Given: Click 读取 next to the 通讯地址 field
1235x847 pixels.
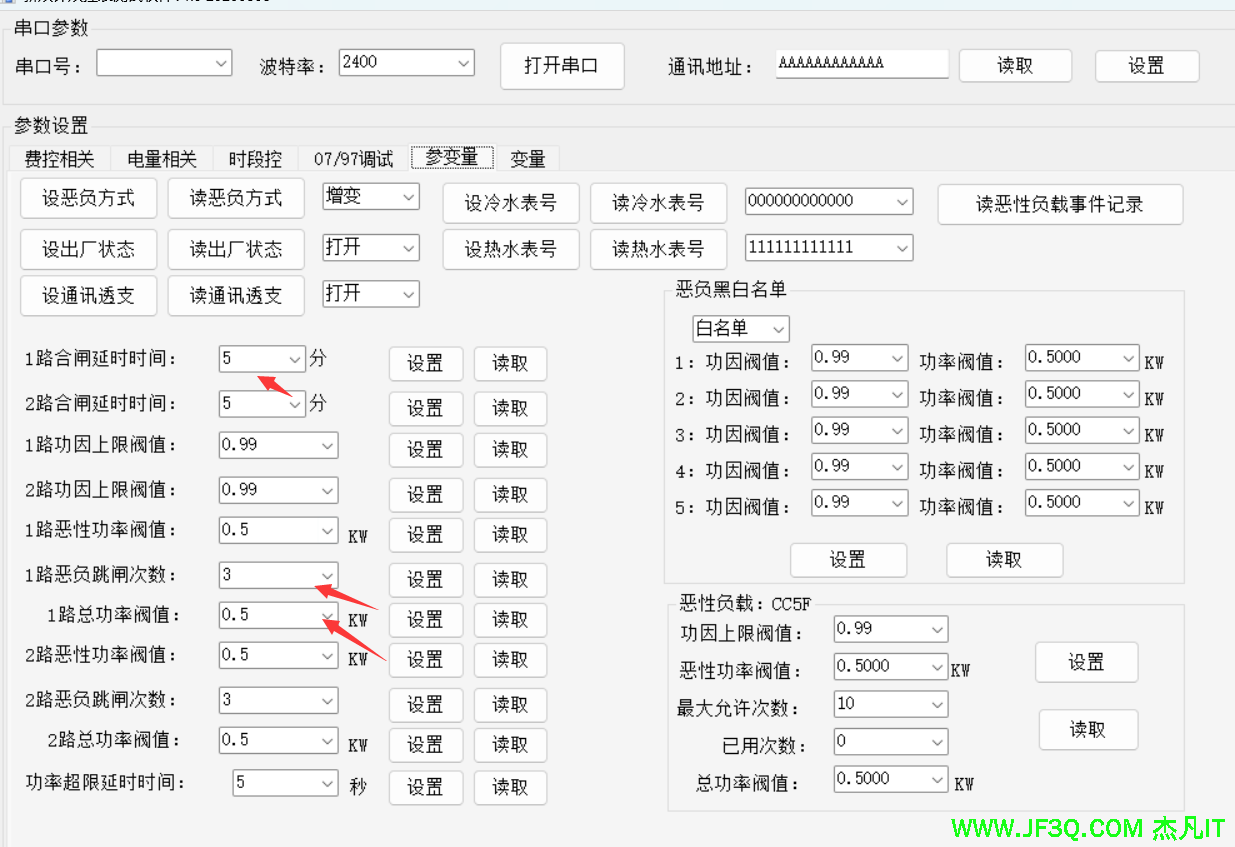Looking at the screenshot, I should [1014, 66].
